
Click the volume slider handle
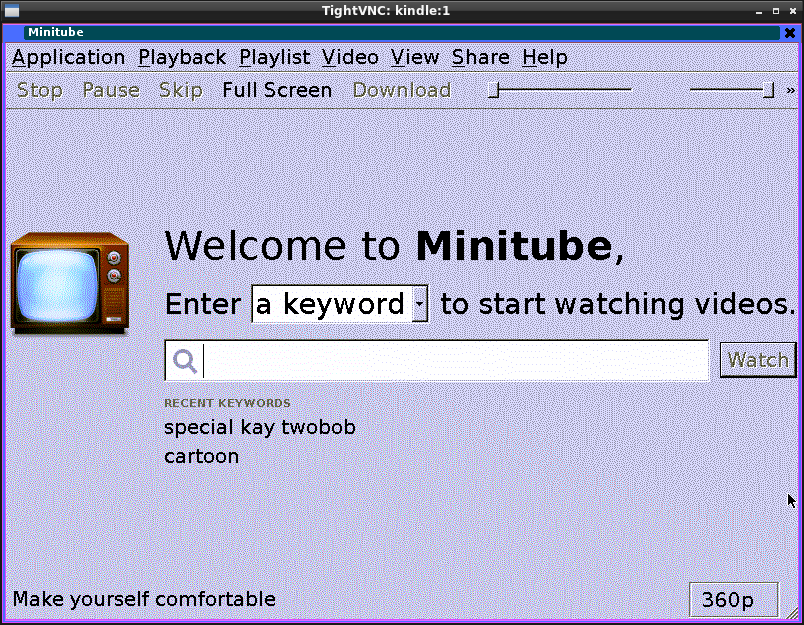768,90
